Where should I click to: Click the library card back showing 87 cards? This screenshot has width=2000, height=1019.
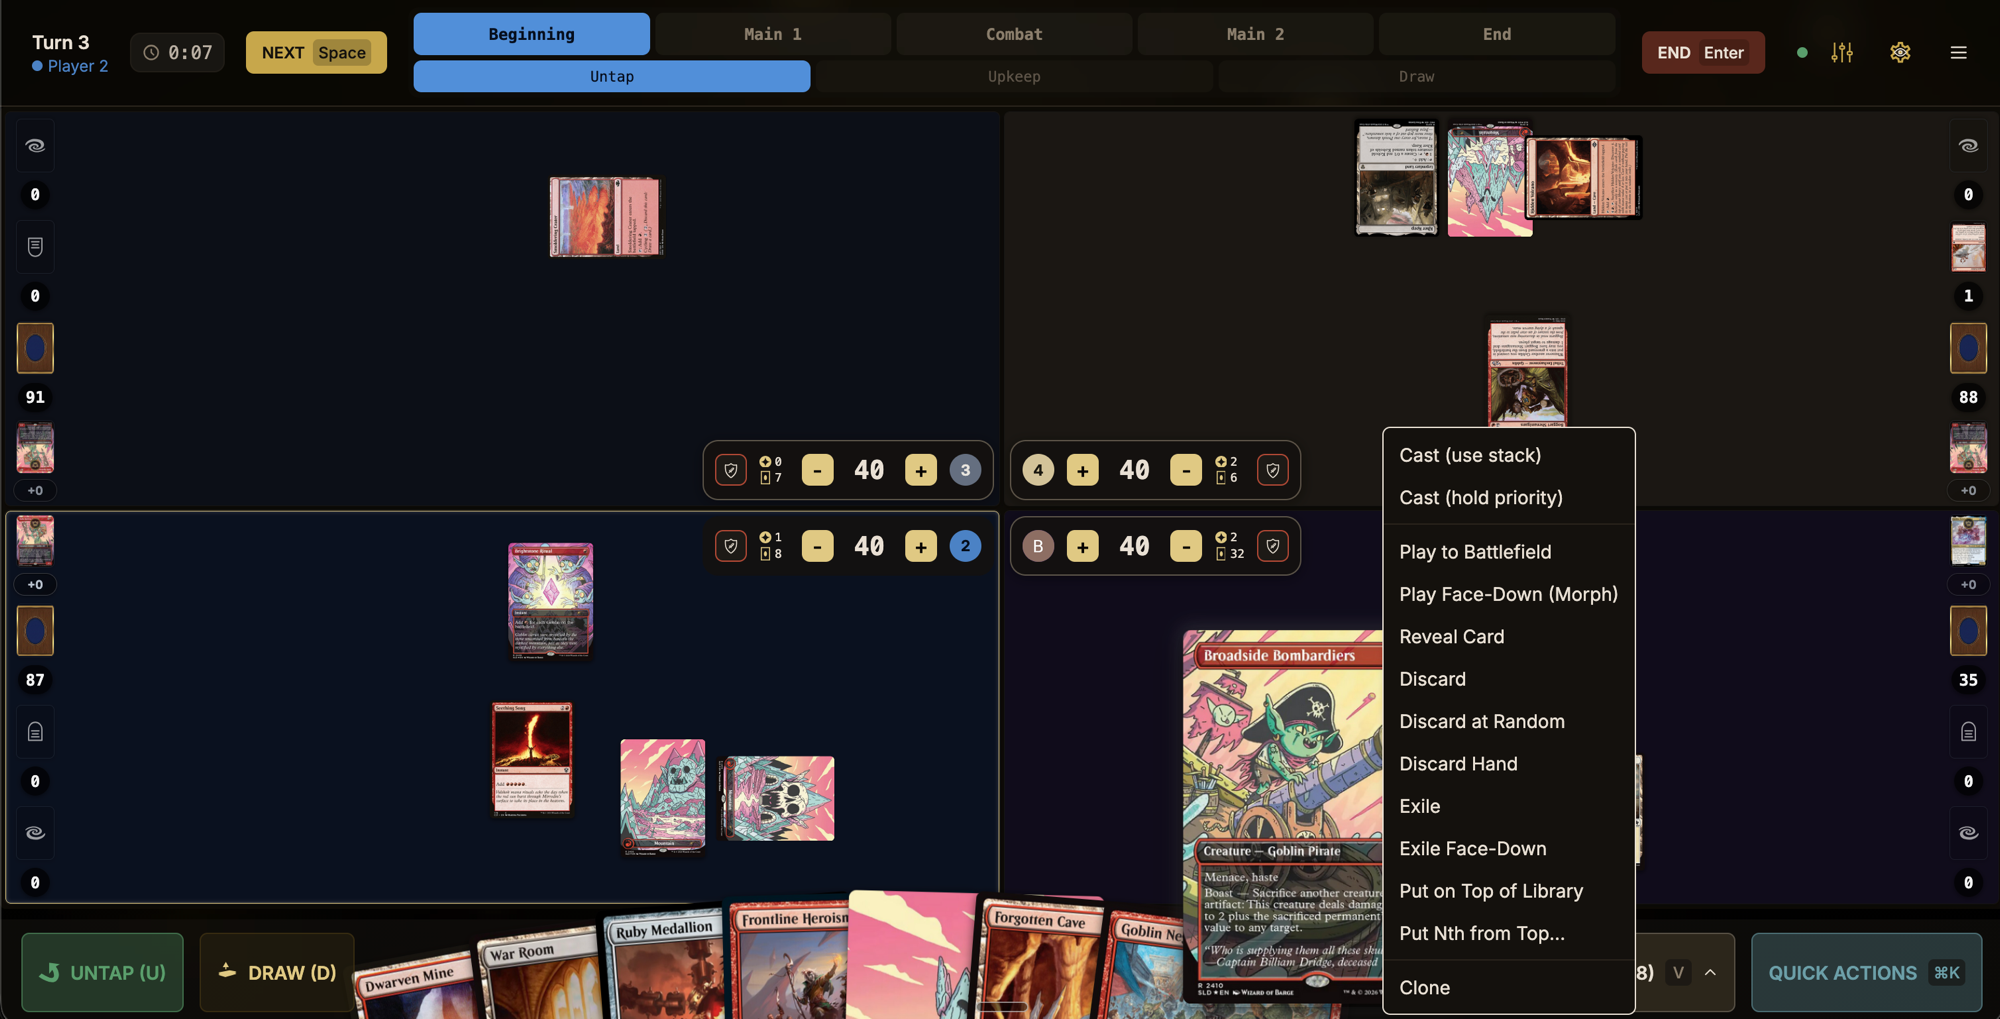click(35, 630)
